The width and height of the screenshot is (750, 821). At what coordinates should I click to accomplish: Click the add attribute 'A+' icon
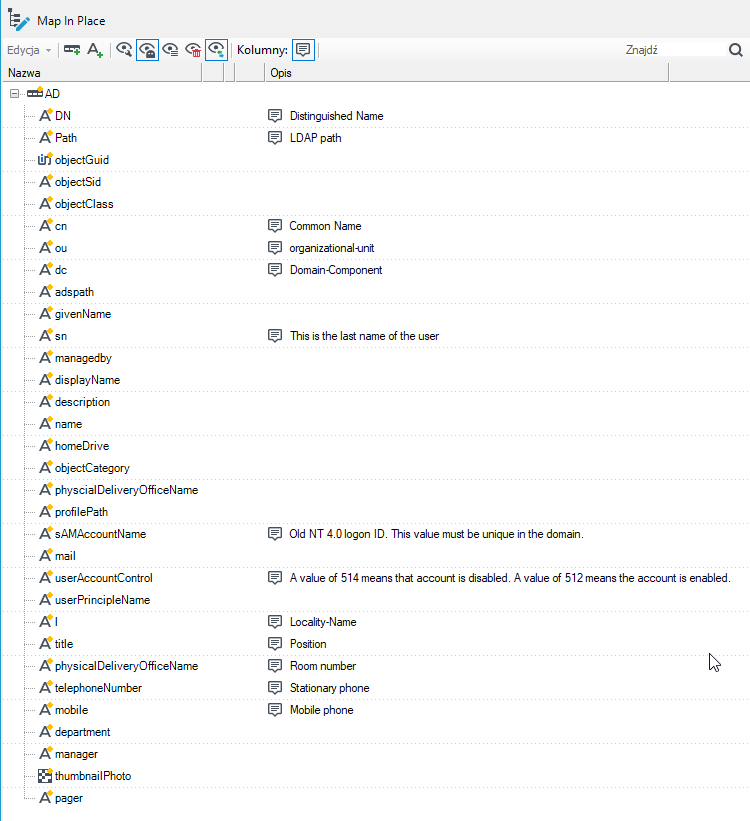95,50
